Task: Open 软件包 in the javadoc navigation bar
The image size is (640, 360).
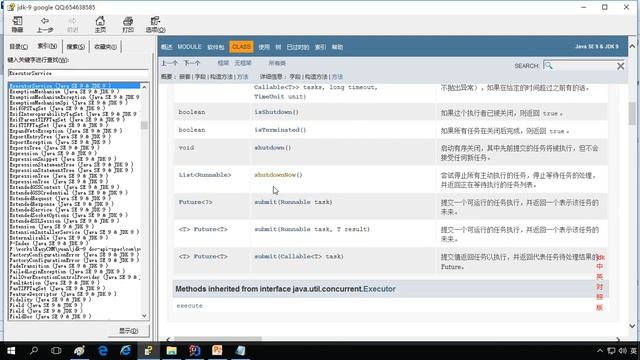Action: click(216, 47)
